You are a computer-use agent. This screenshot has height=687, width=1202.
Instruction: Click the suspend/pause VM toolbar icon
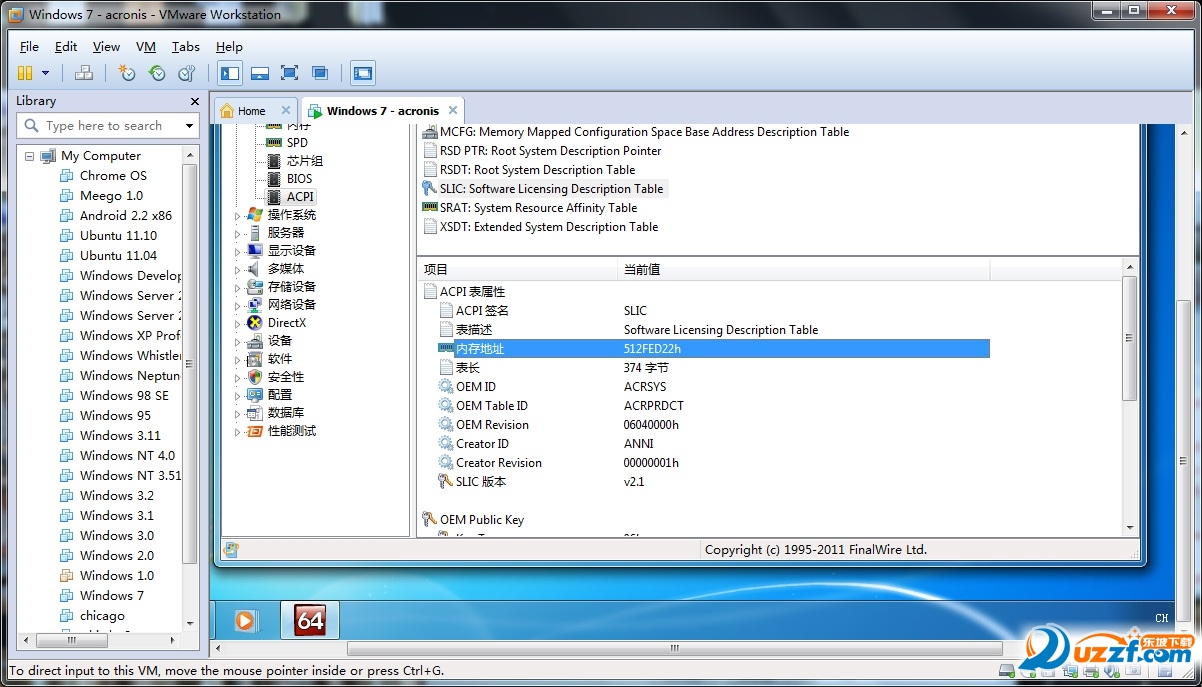tap(25, 73)
